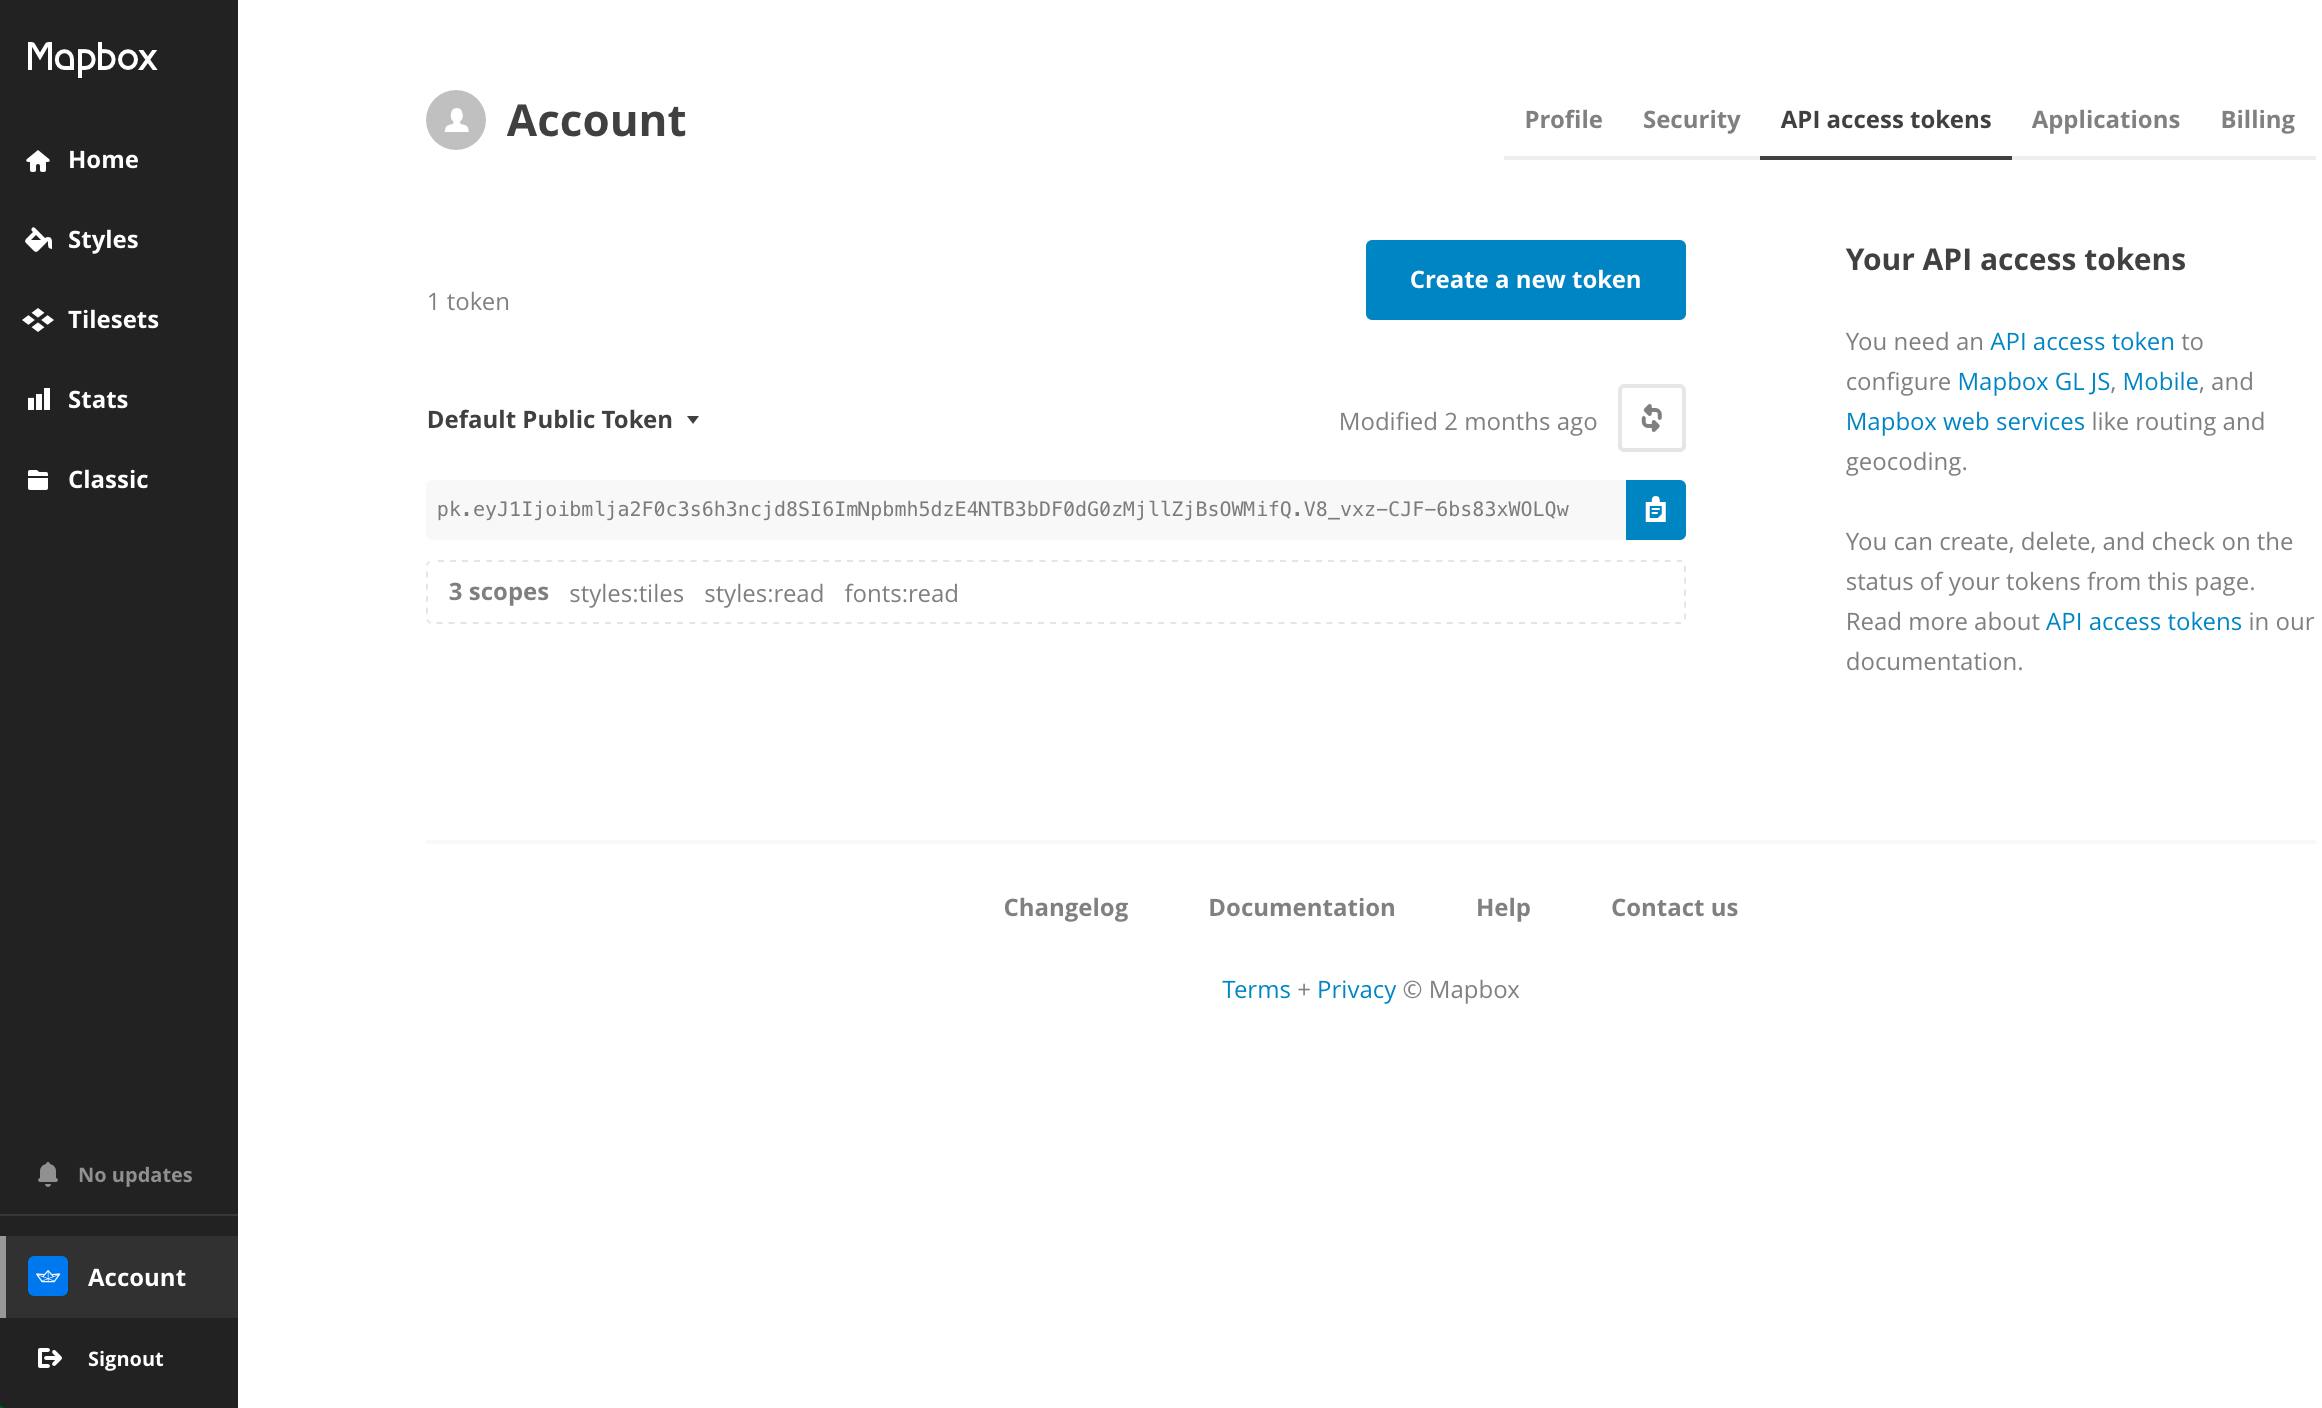
Task: Open Stats via the bar chart icon
Action: 38,400
